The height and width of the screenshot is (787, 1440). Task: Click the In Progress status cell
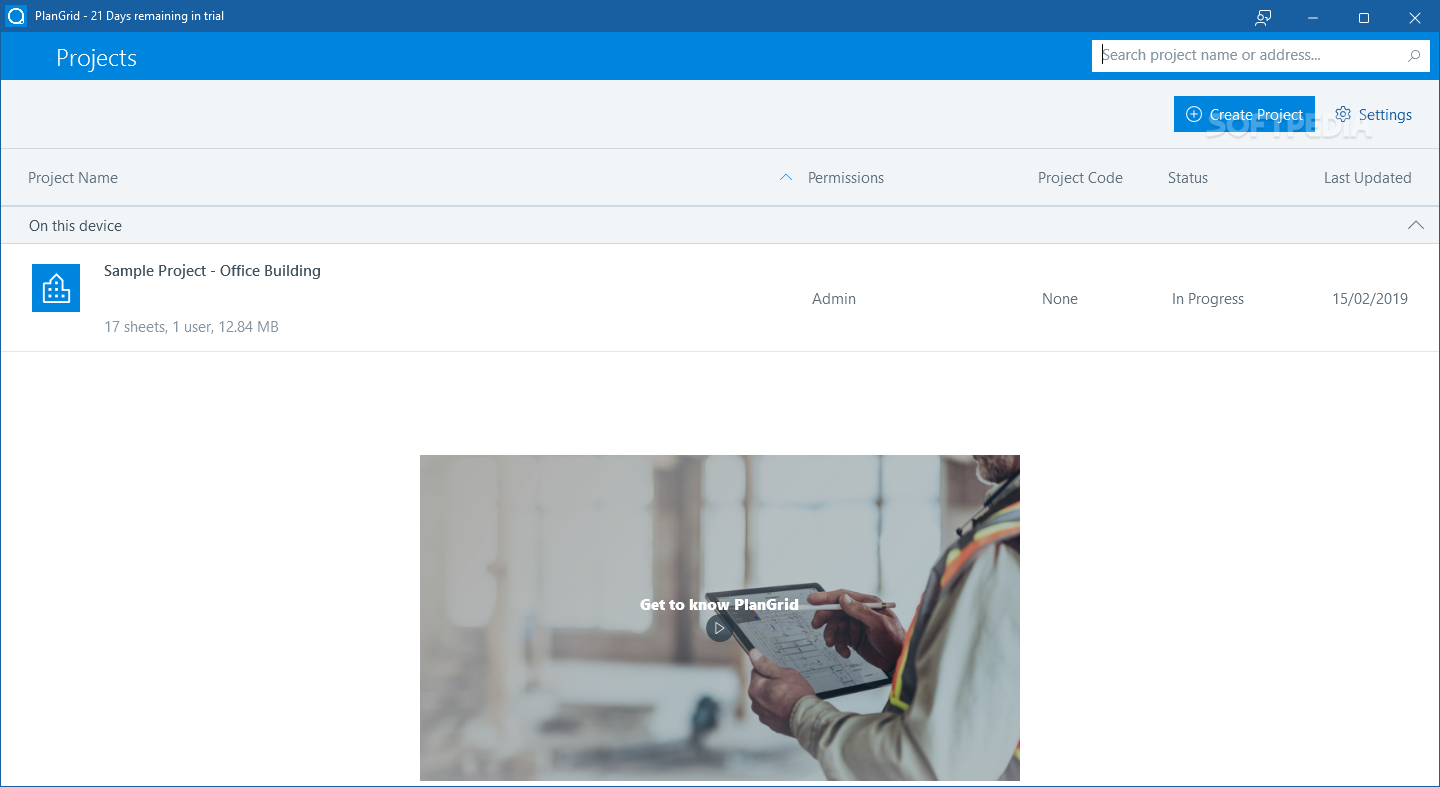coord(1208,299)
